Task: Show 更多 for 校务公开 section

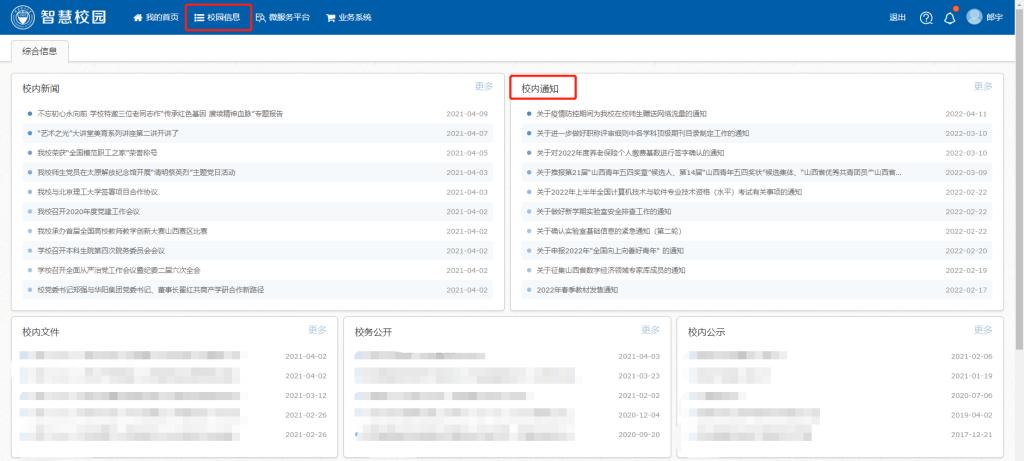Action: click(650, 330)
